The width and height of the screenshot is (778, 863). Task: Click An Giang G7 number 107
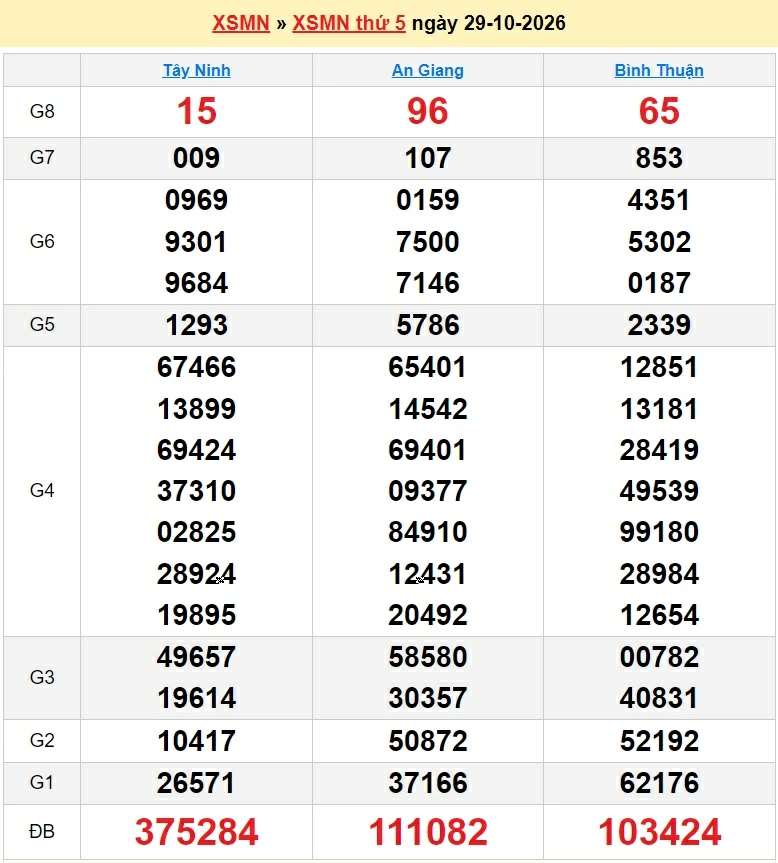pyautogui.click(x=428, y=158)
